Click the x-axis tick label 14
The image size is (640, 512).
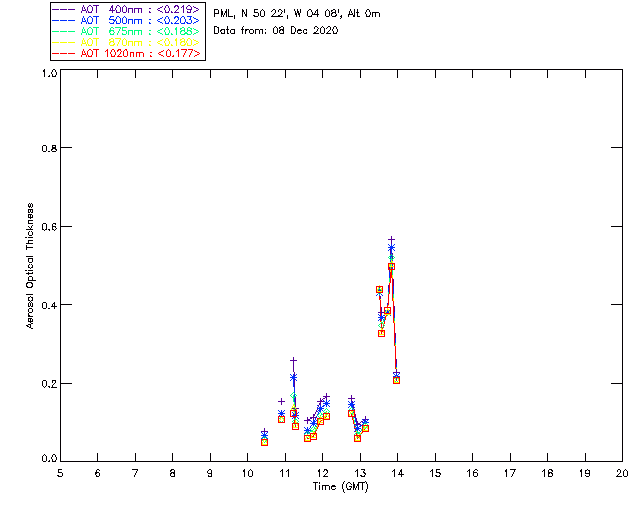398,473
